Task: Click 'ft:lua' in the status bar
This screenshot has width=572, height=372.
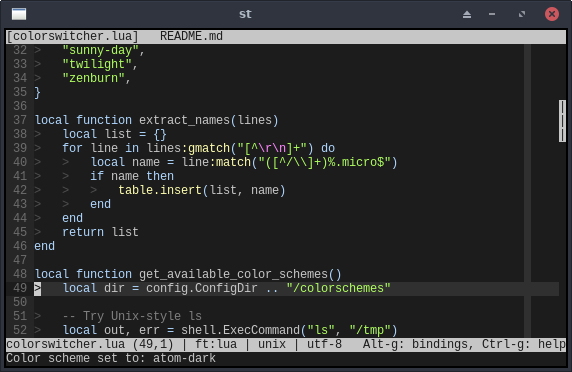Action: (216, 344)
